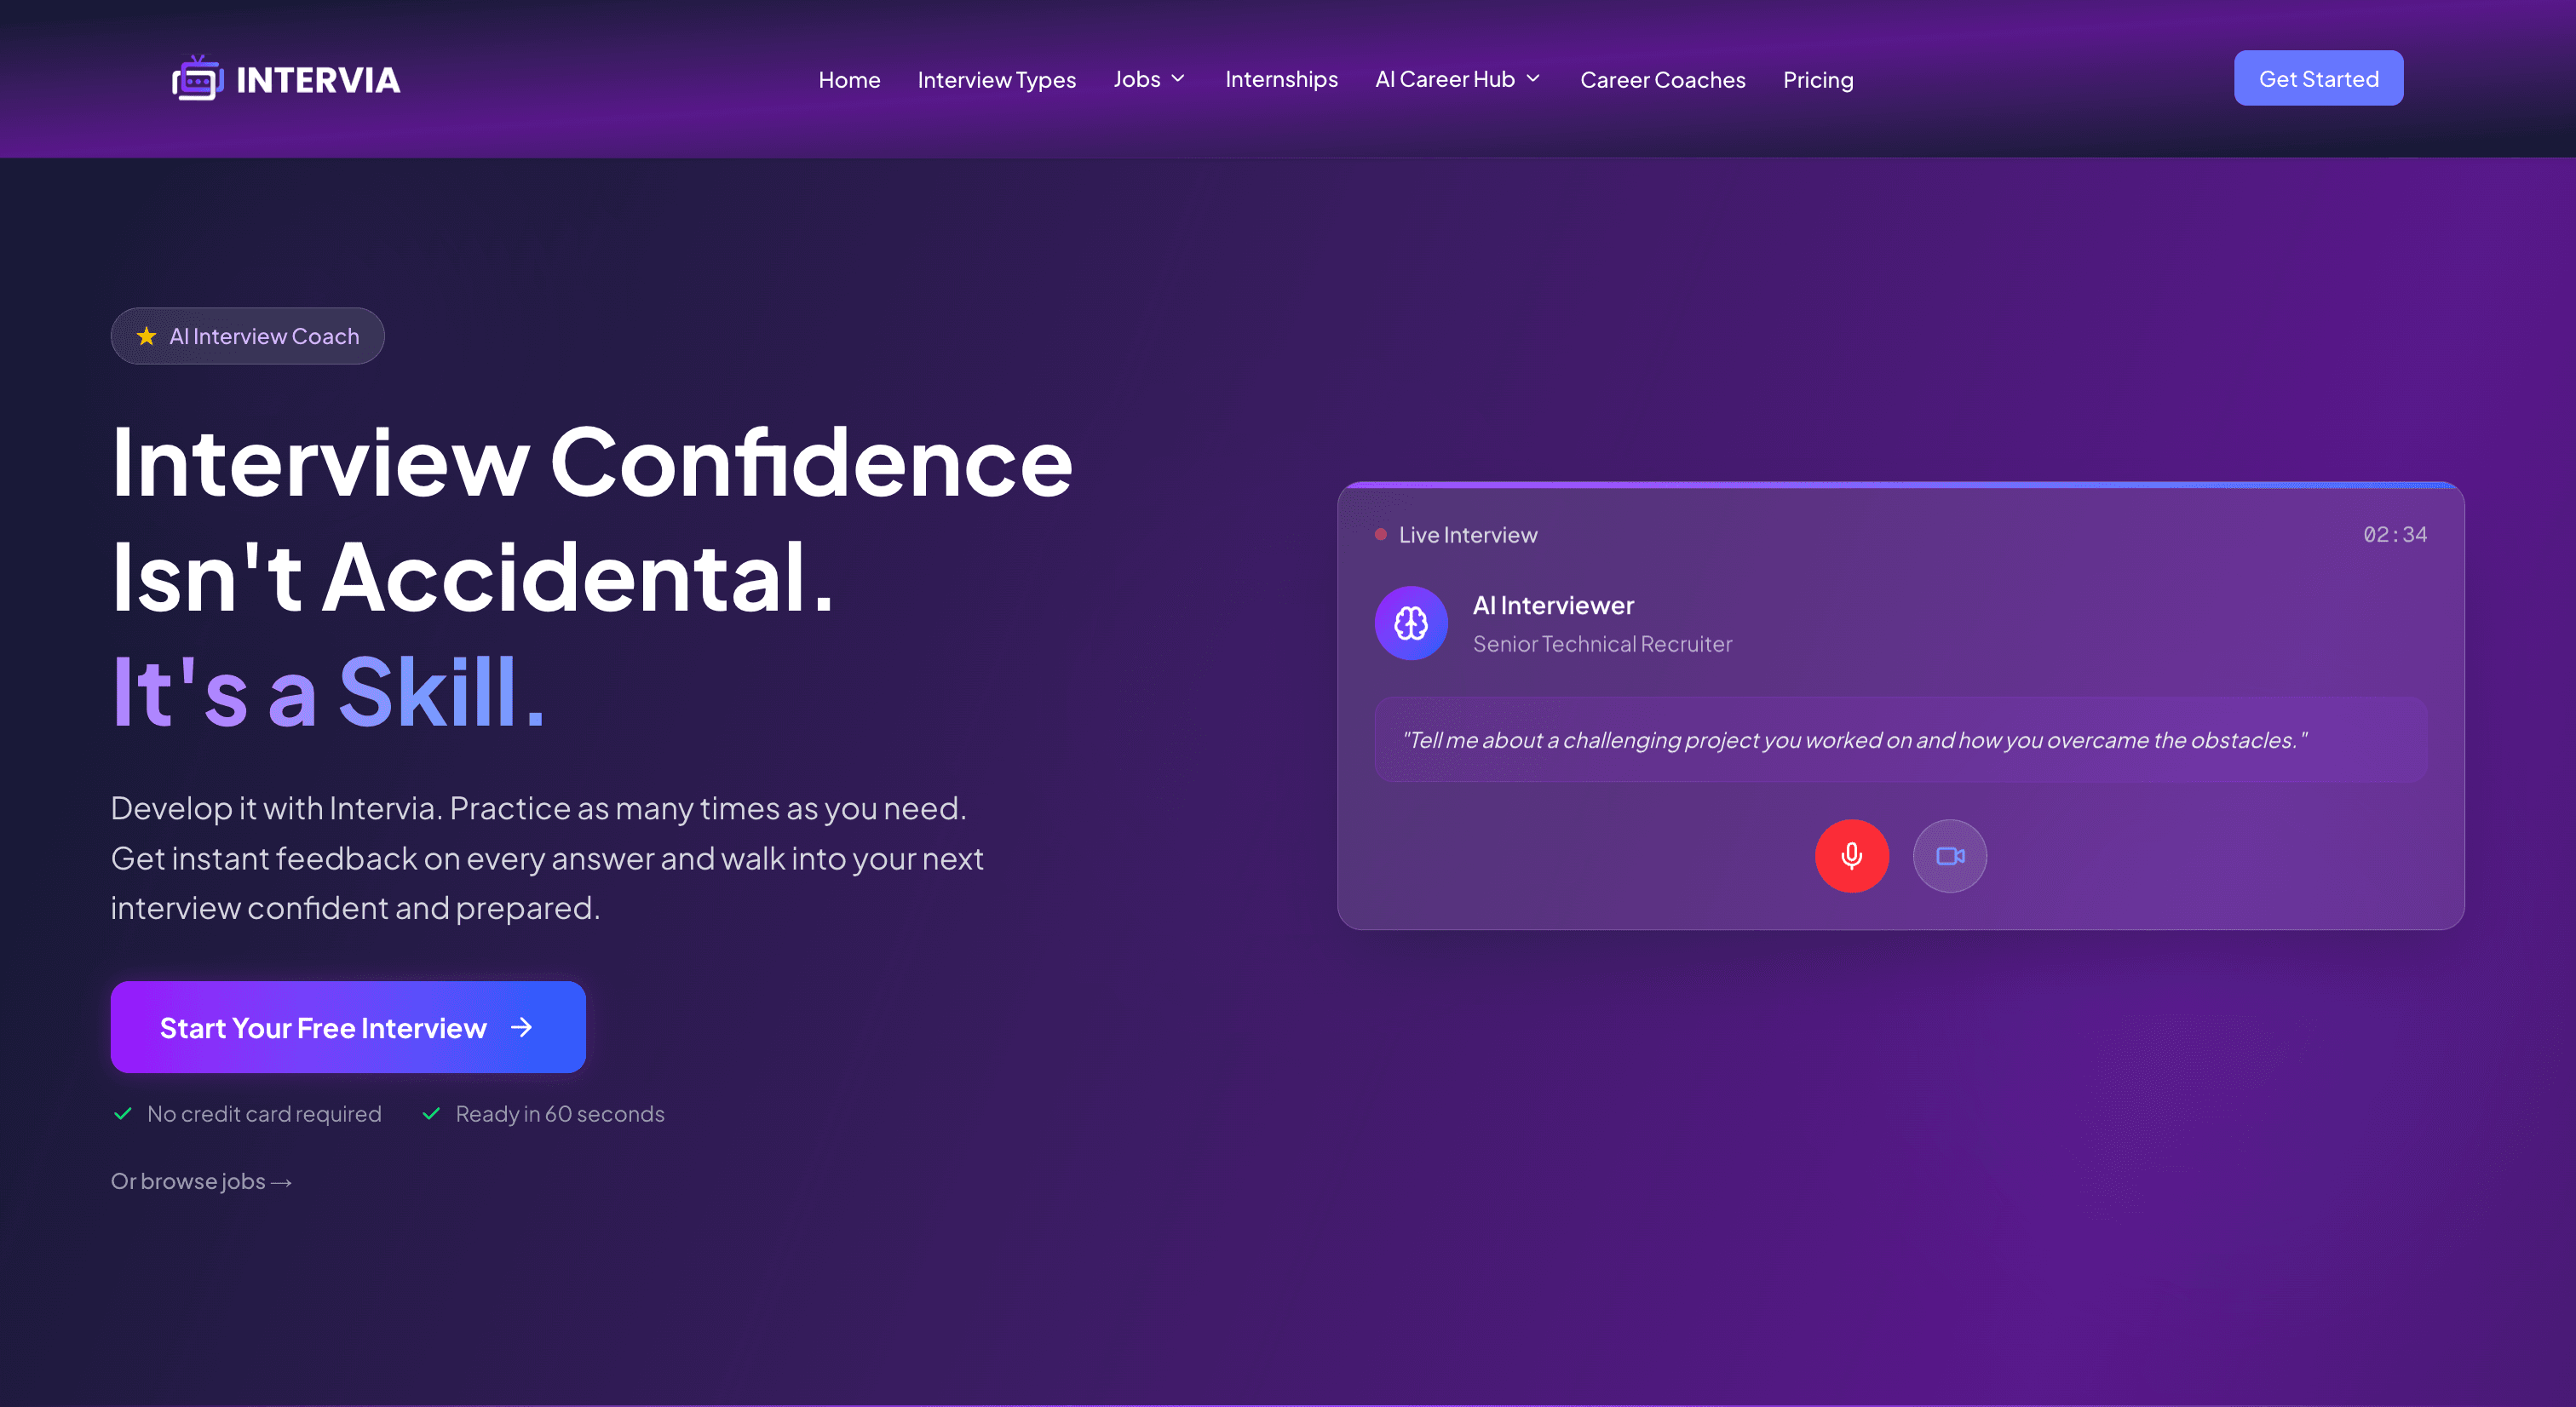
Task: Toggle the red microphone button
Action: pyautogui.click(x=1851, y=856)
